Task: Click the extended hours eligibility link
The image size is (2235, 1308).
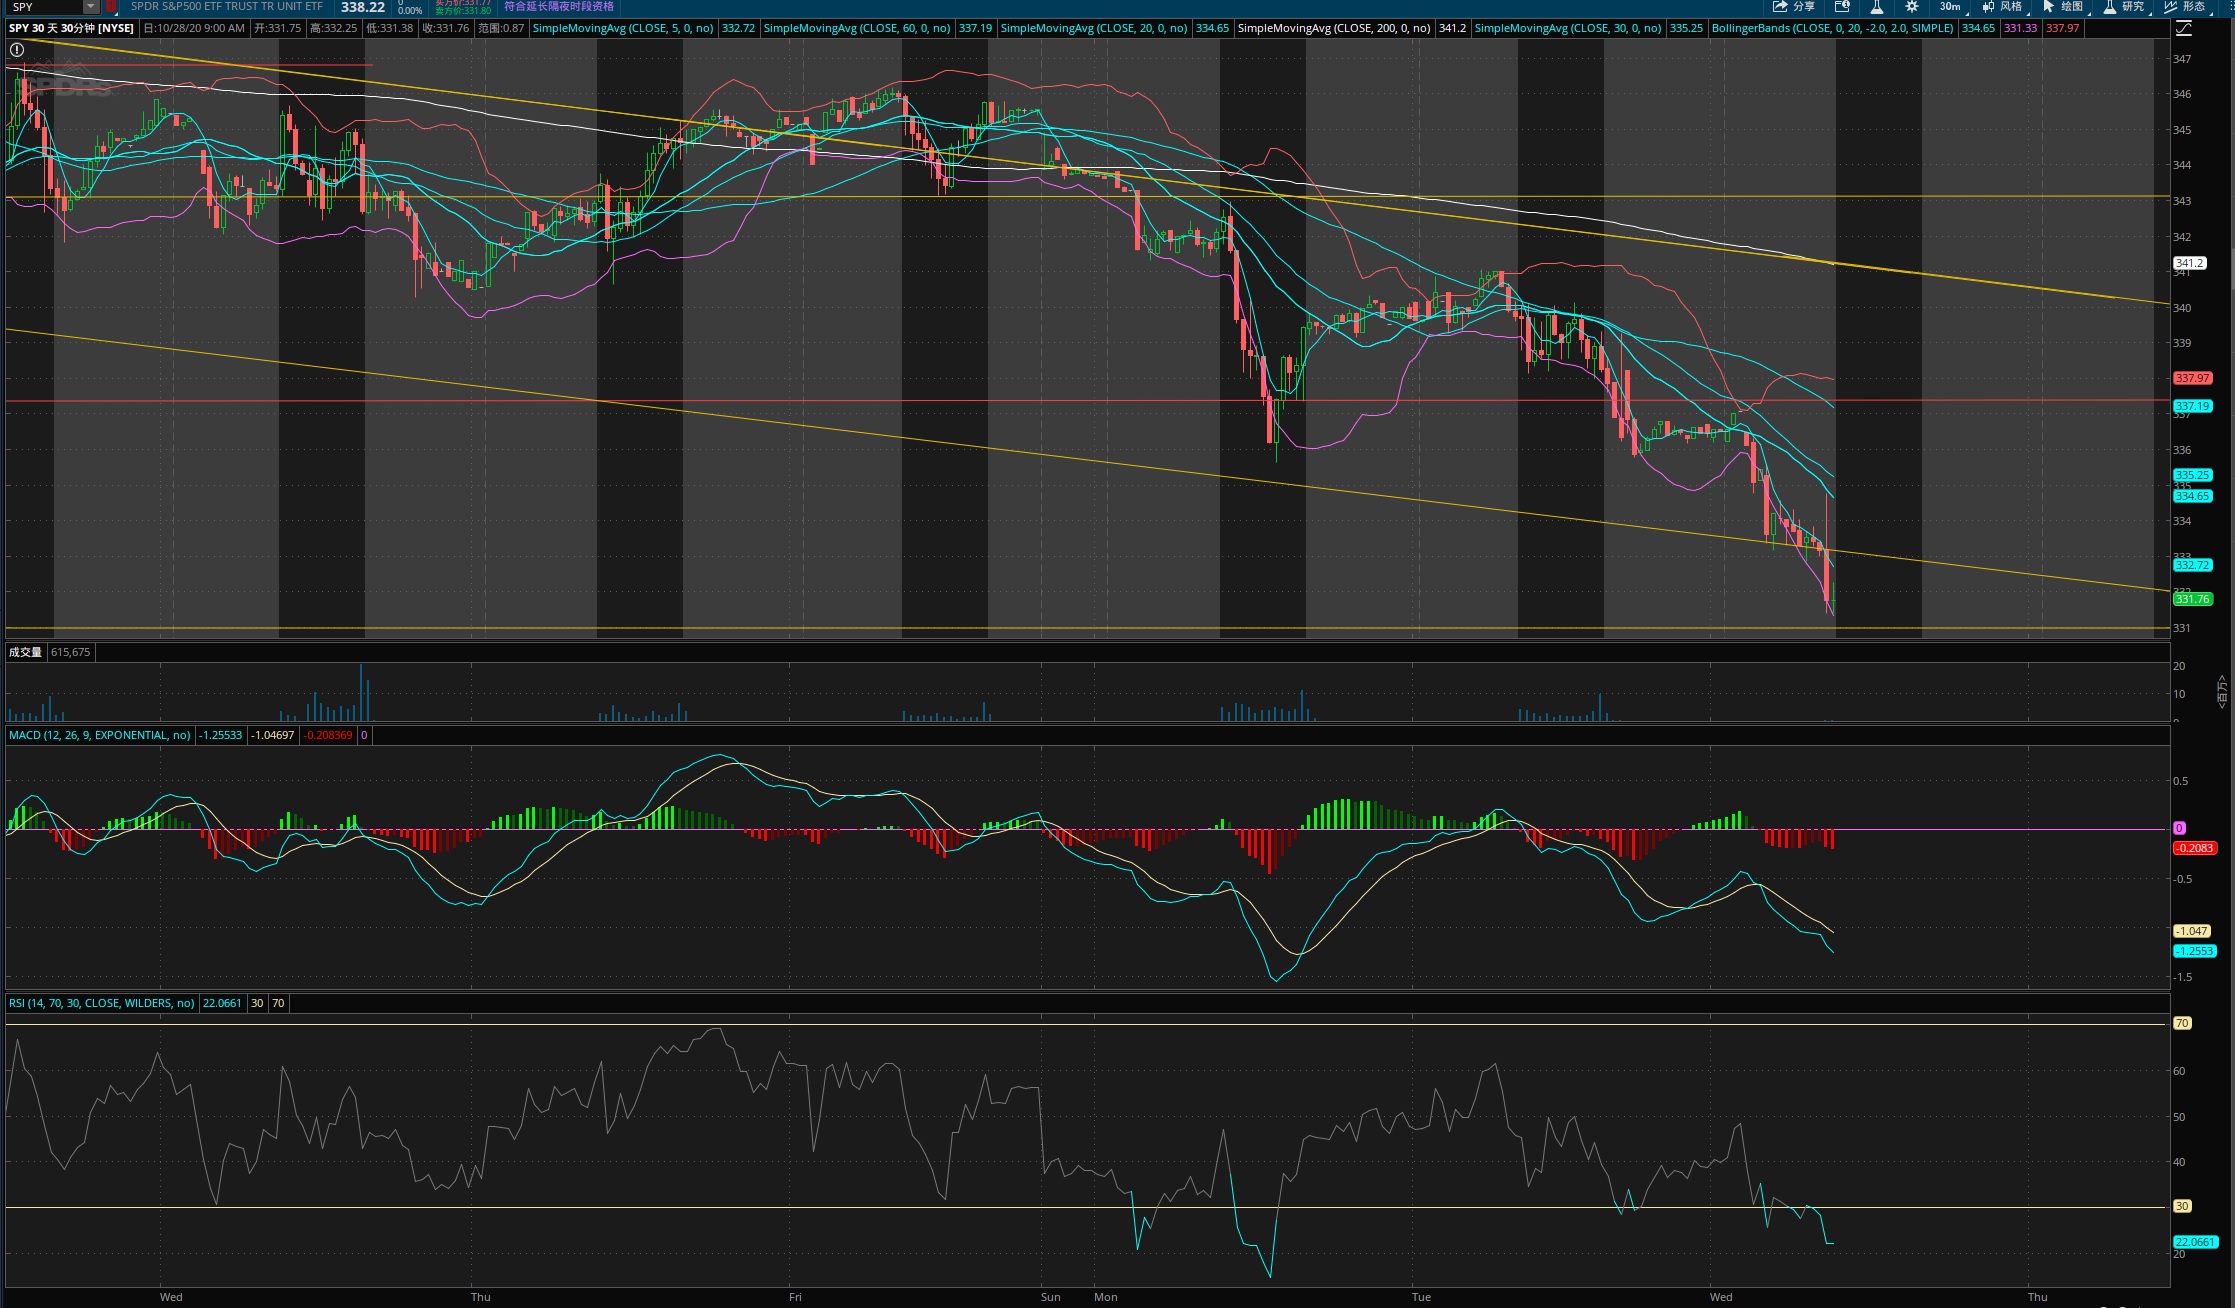Action: 559,7
